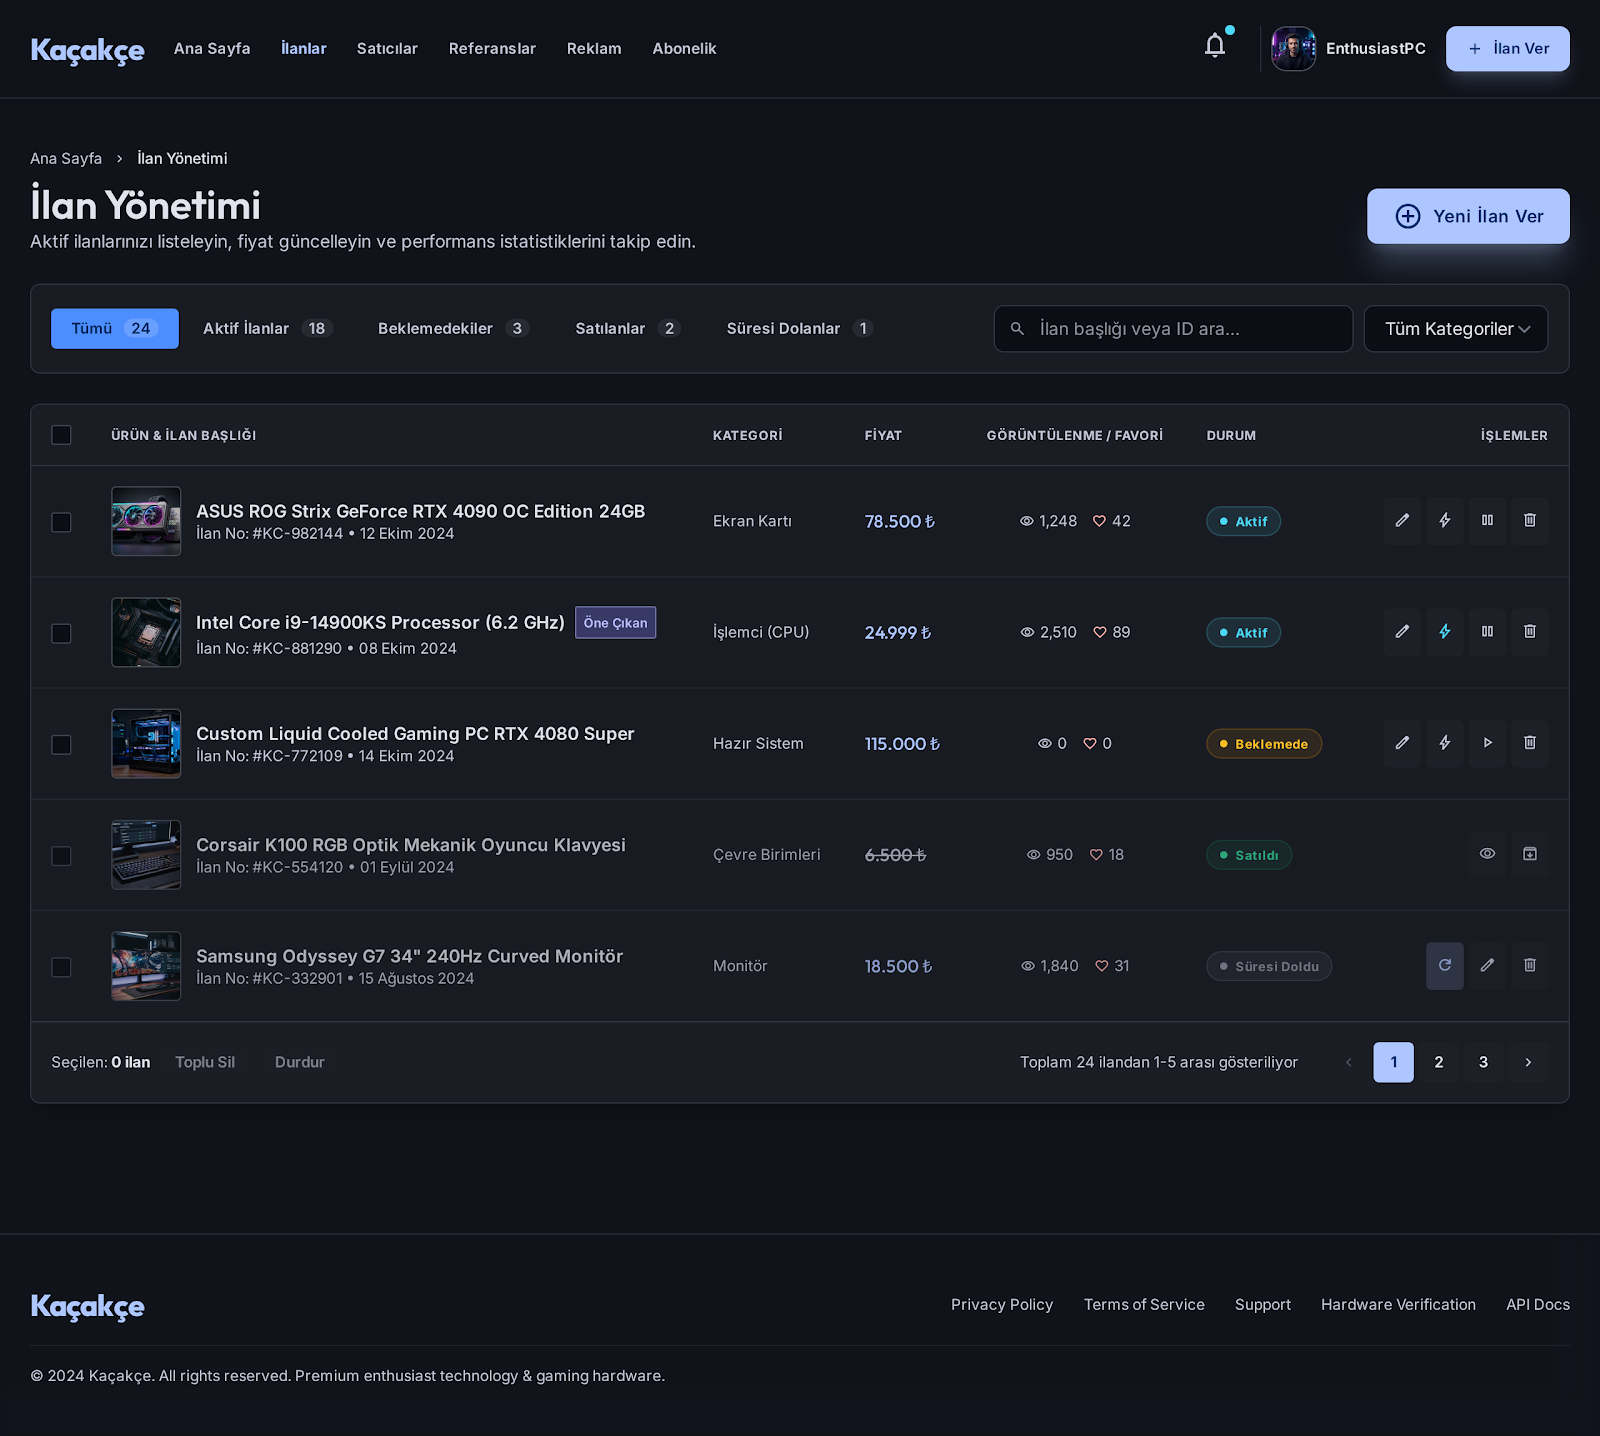Click the İlan Ver button in the header
1600x1436 pixels.
coord(1507,49)
